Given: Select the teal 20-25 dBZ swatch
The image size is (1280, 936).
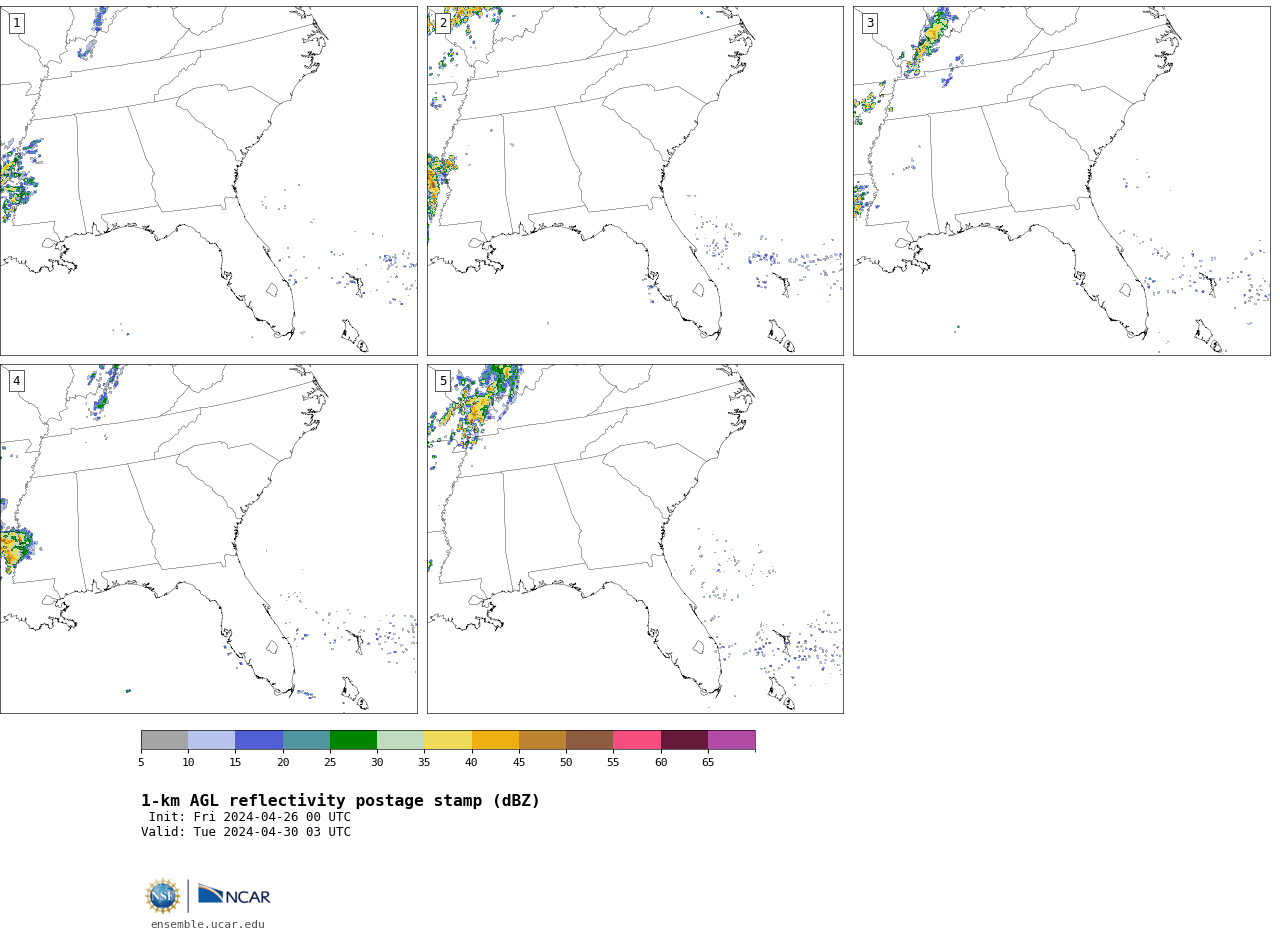Looking at the screenshot, I should pyautogui.click(x=306, y=740).
